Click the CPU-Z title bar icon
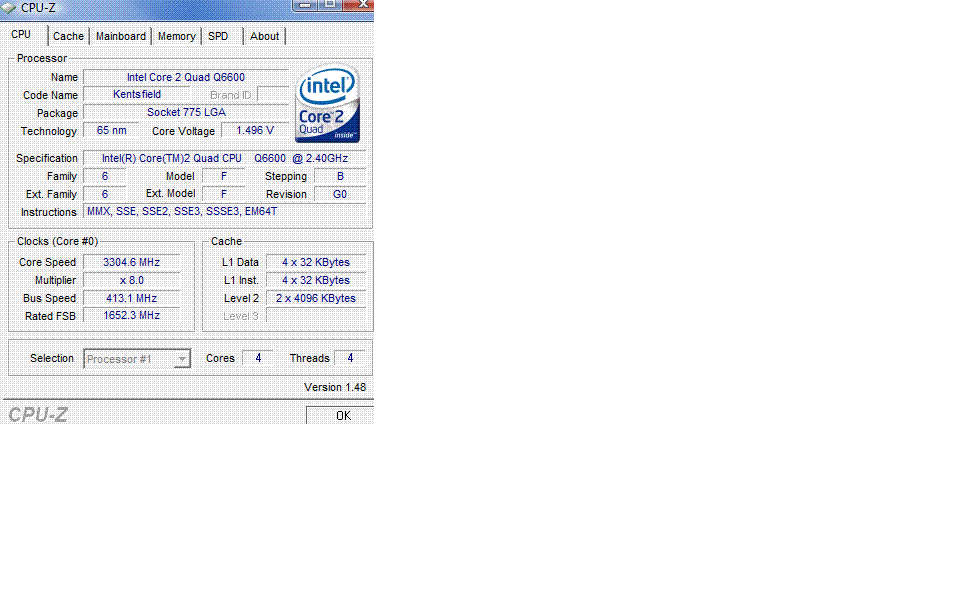 [9, 8]
